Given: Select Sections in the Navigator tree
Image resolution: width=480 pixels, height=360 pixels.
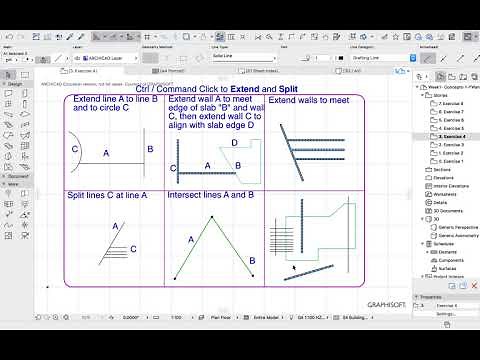Looking at the screenshot, I should pos(438,170).
